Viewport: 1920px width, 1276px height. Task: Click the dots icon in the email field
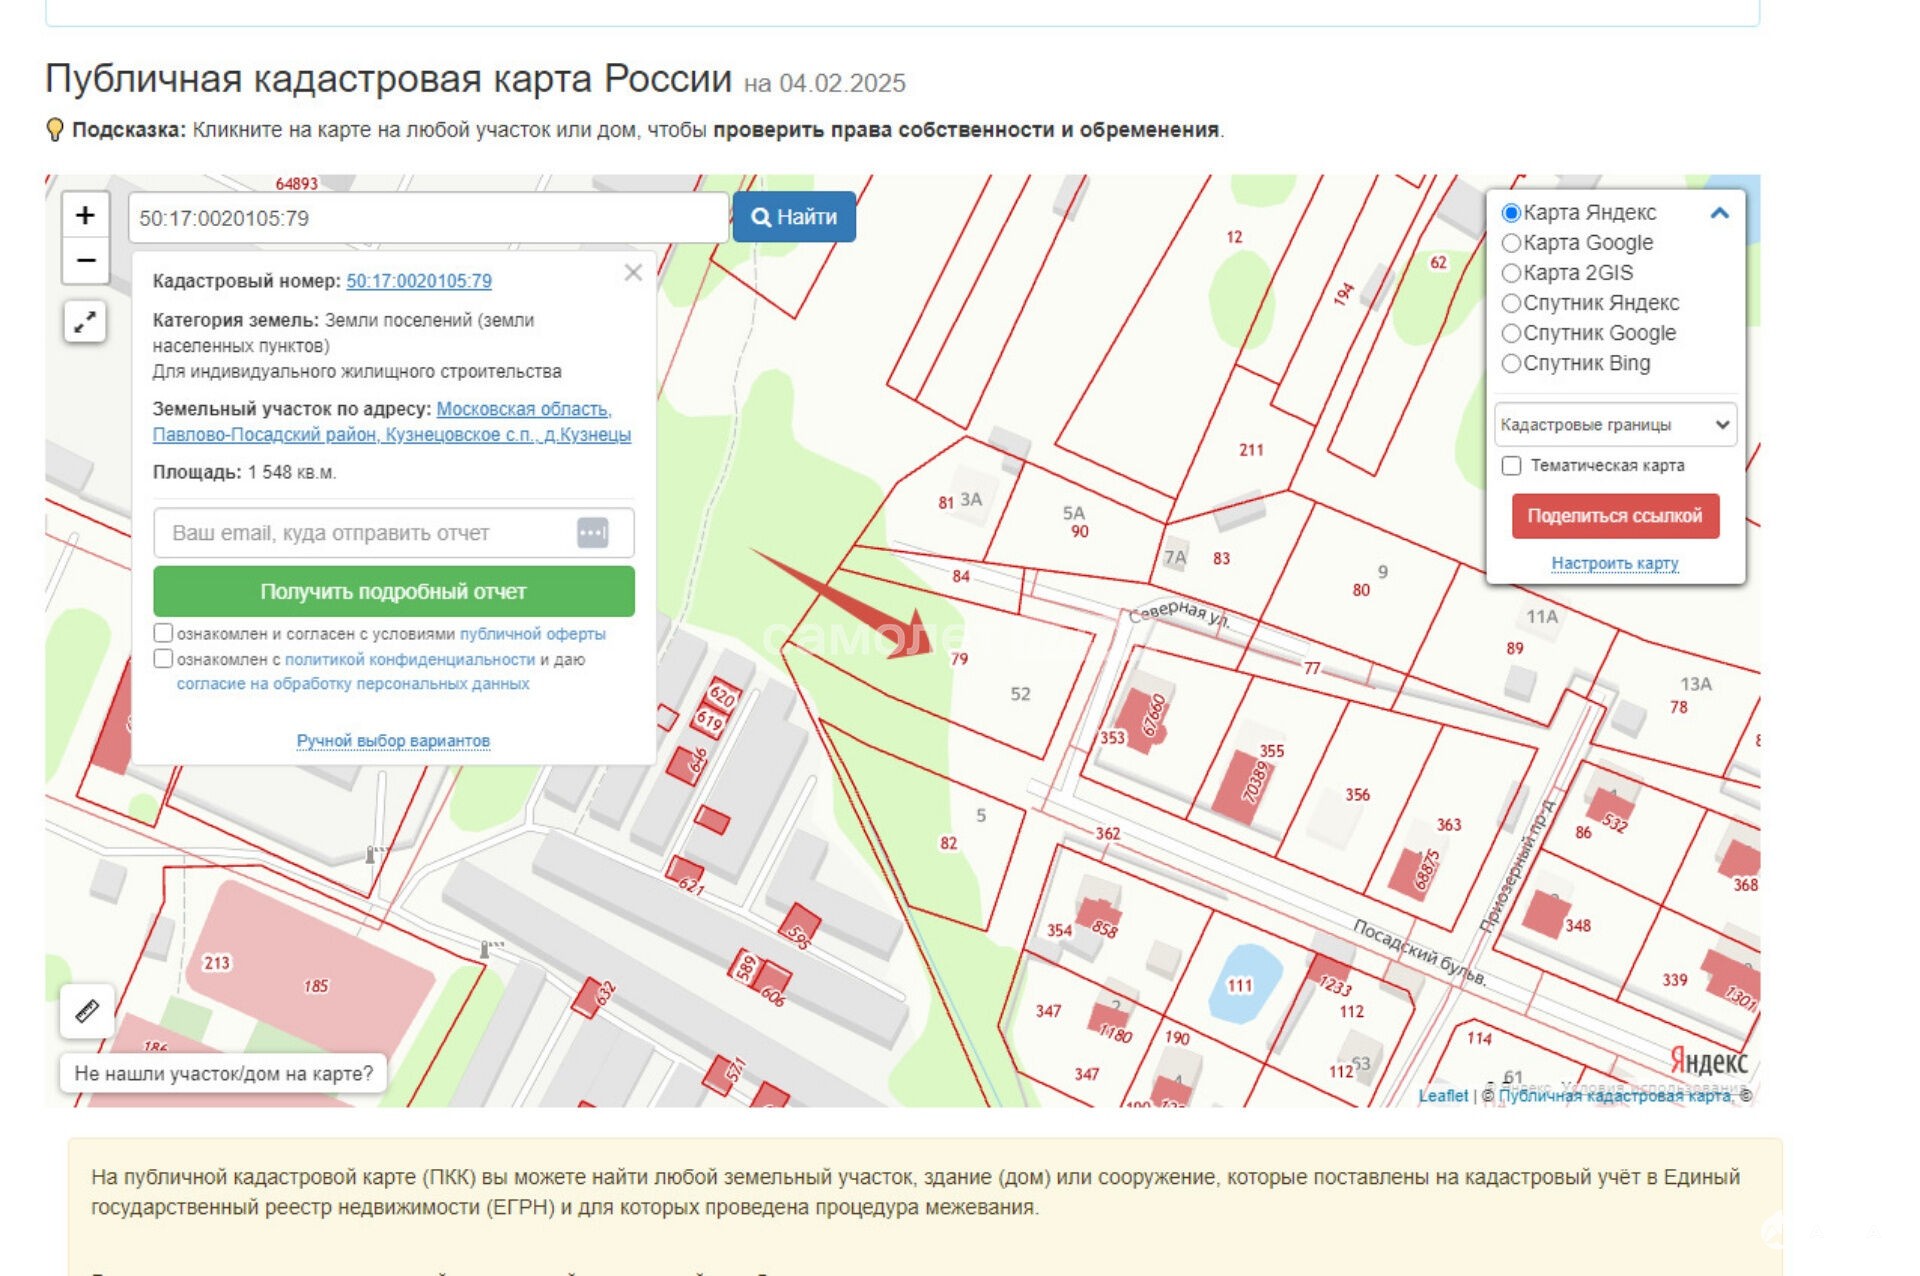click(x=592, y=533)
